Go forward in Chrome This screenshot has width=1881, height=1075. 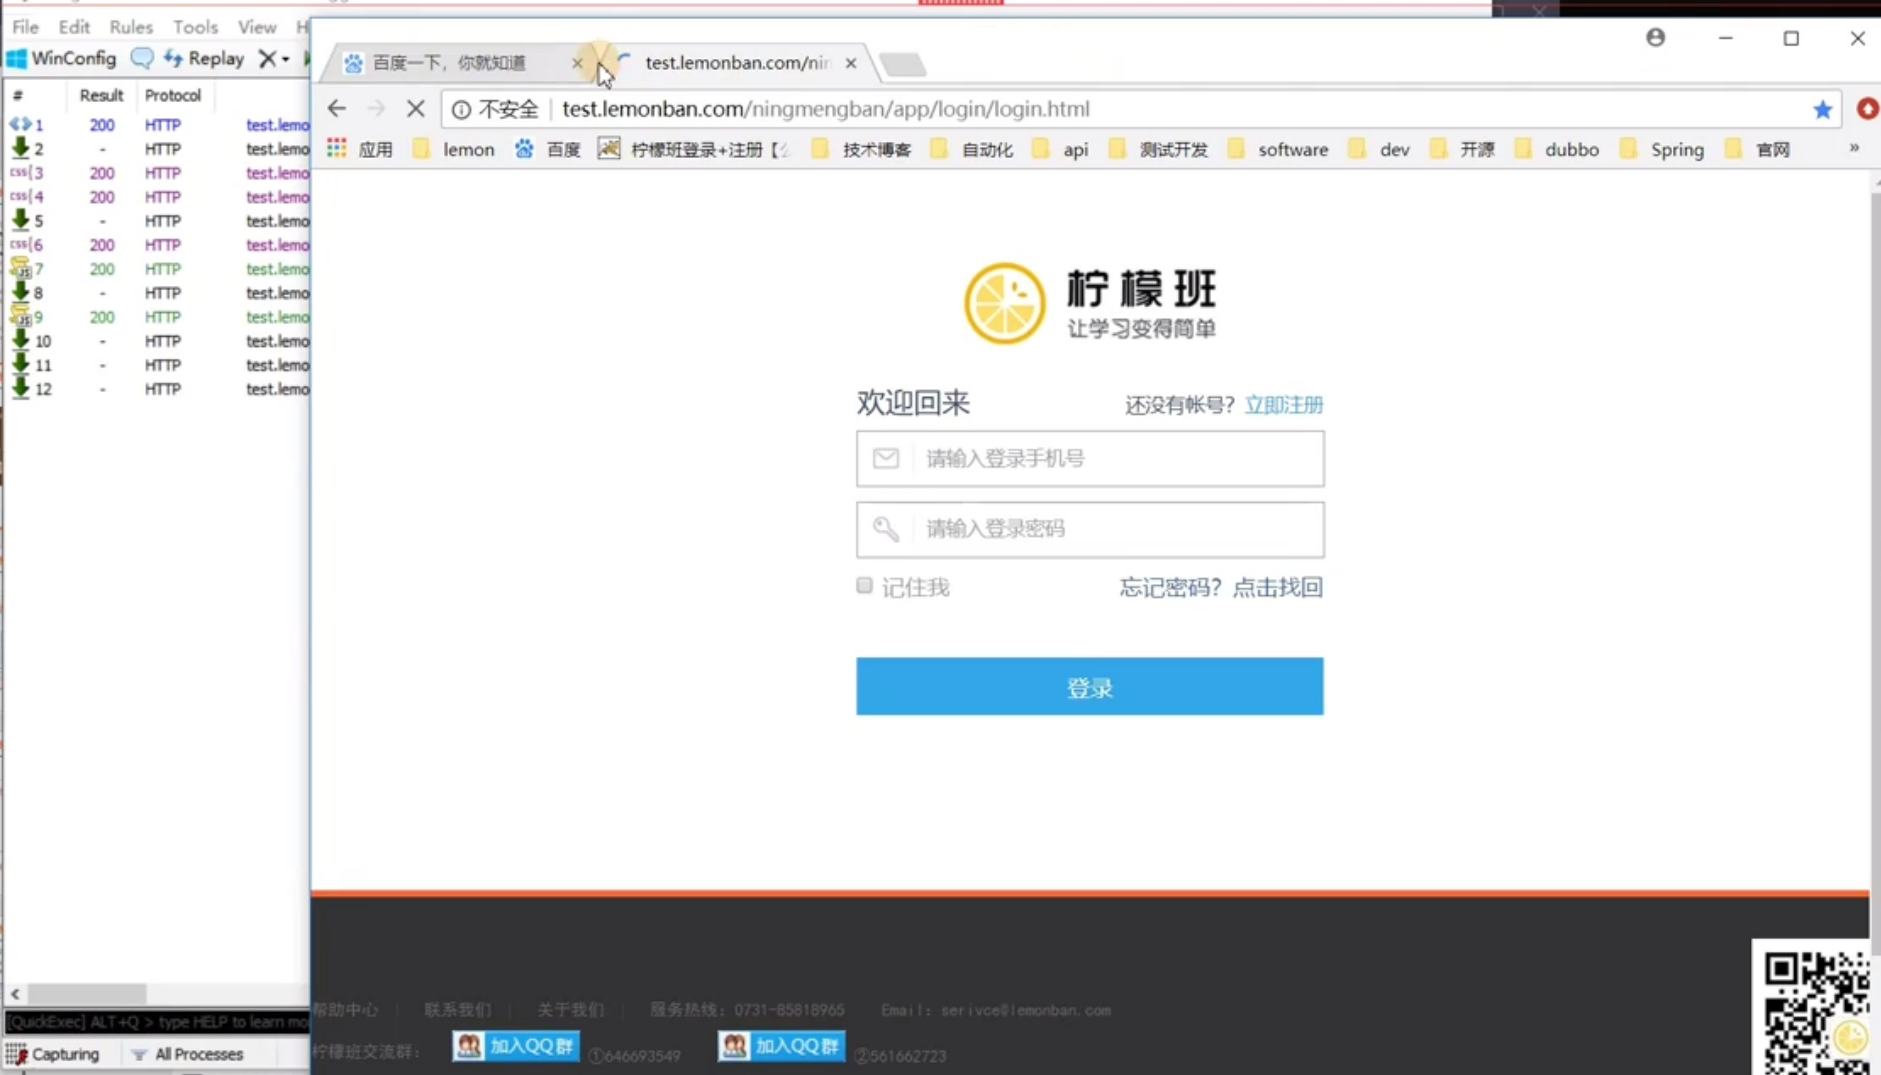coord(376,108)
